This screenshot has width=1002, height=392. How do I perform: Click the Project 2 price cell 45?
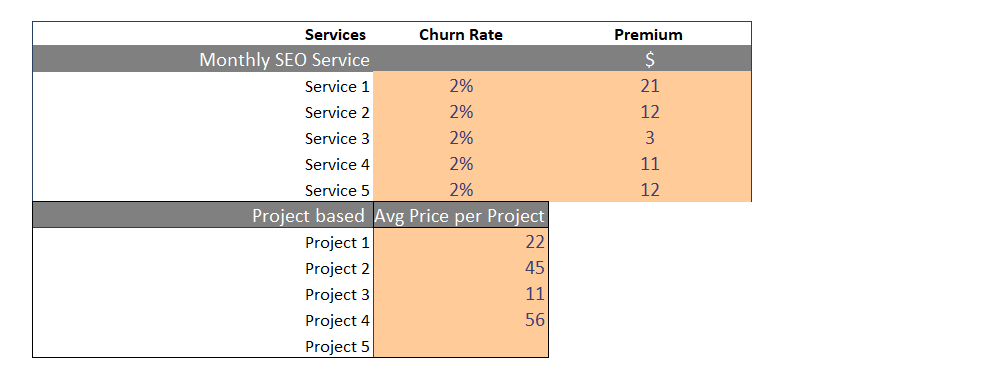[461, 268]
